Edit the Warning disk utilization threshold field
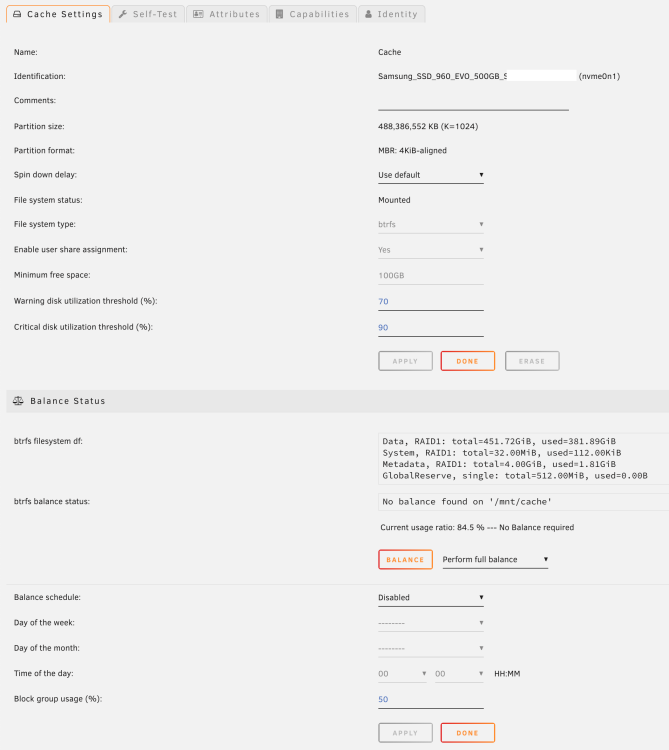Screen dimensions: 669x750 click(431, 301)
